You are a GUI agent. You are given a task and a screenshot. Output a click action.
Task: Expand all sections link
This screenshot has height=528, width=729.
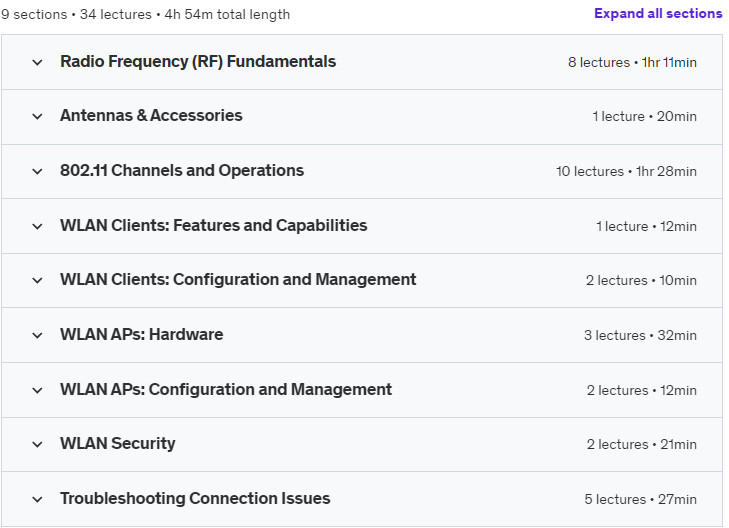(658, 13)
